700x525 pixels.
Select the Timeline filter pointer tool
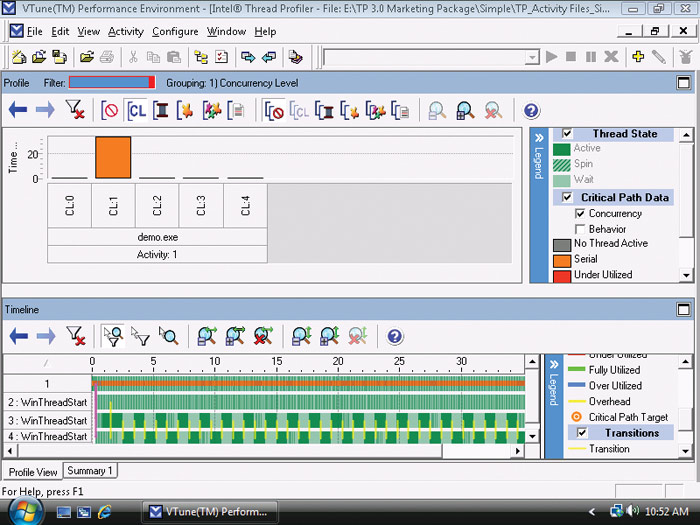140,336
